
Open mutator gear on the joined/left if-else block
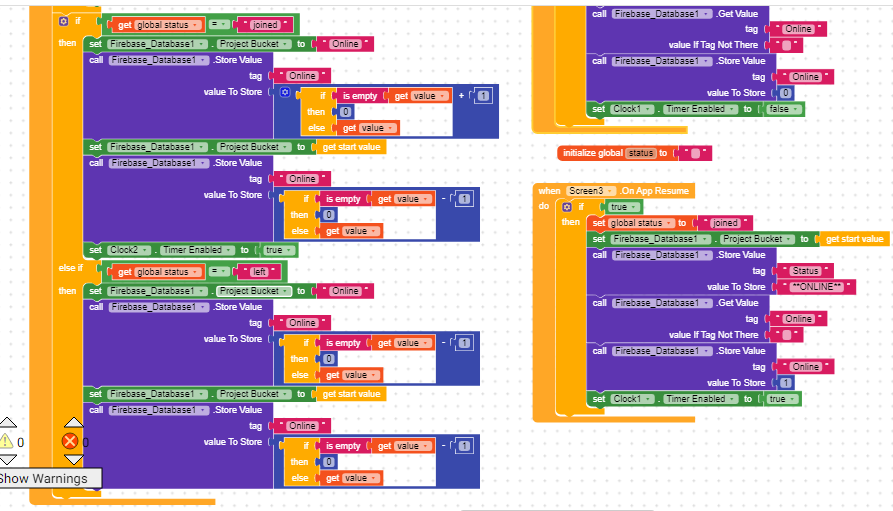pos(63,21)
